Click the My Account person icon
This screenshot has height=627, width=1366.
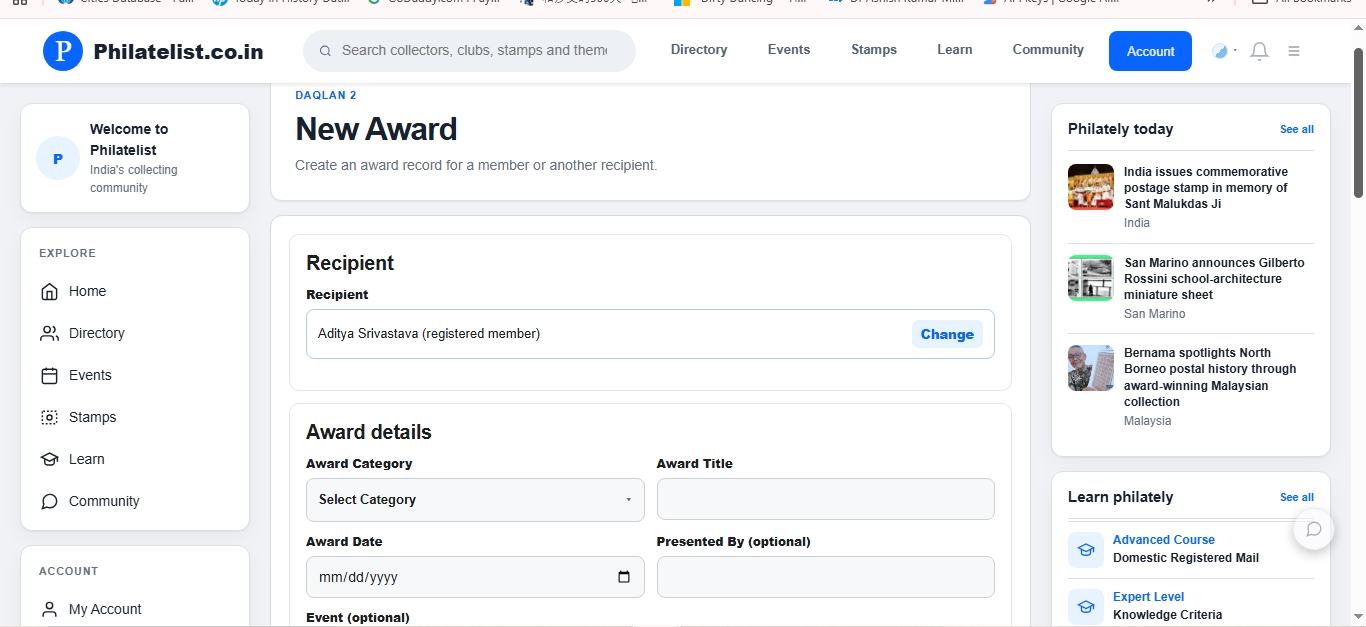pos(49,609)
